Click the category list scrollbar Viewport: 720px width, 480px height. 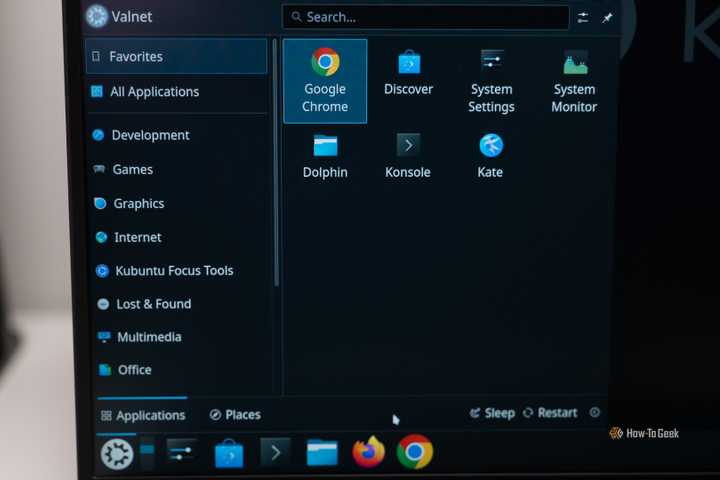click(x=276, y=163)
